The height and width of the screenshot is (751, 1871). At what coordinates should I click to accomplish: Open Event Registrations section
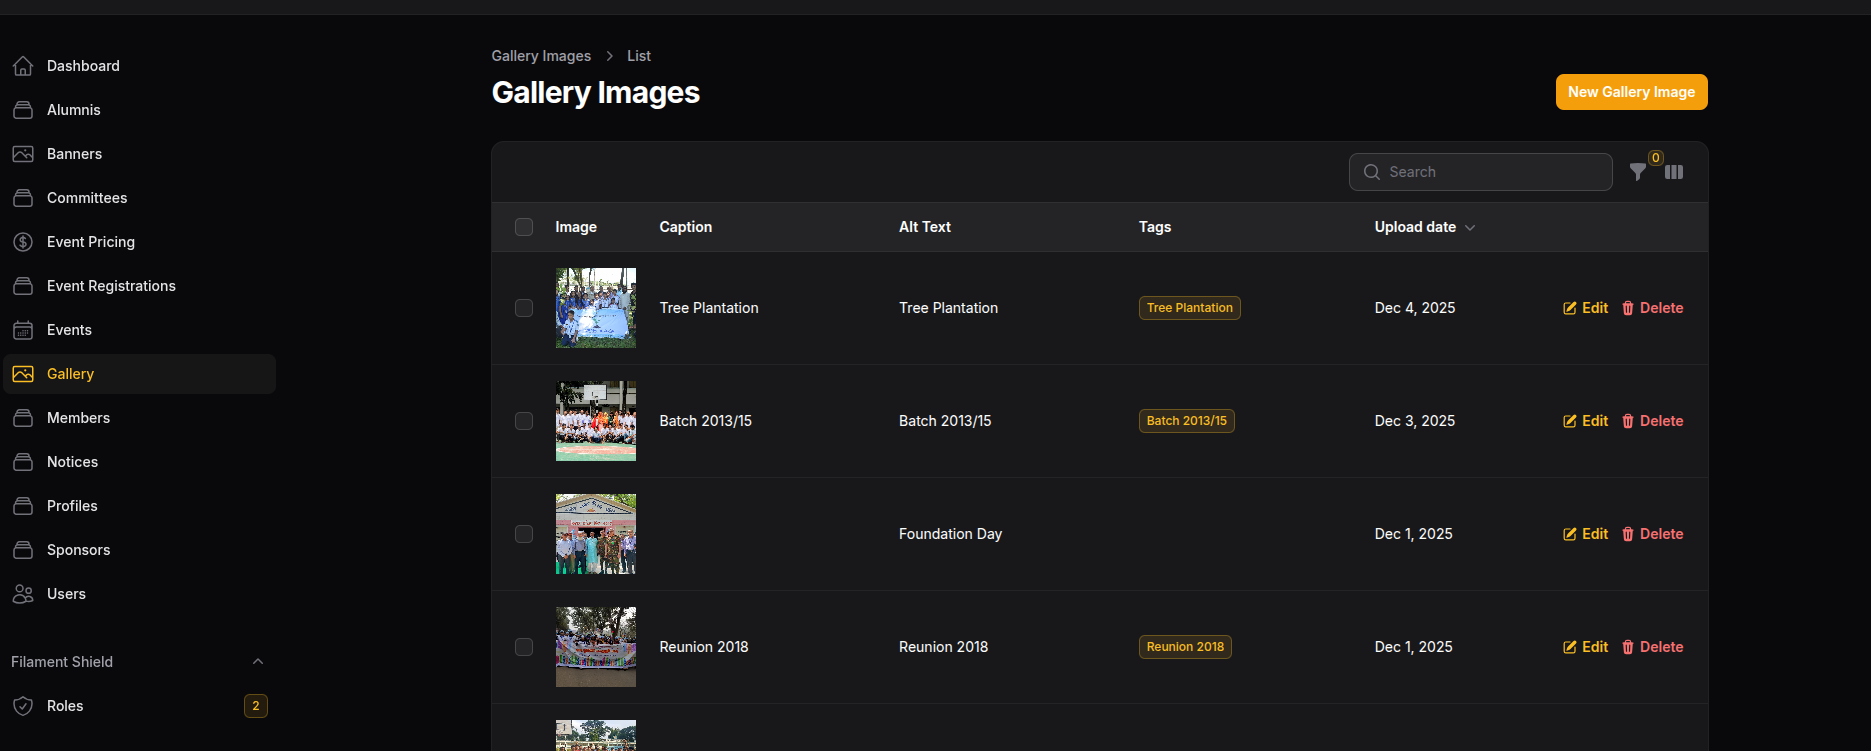pos(140,286)
